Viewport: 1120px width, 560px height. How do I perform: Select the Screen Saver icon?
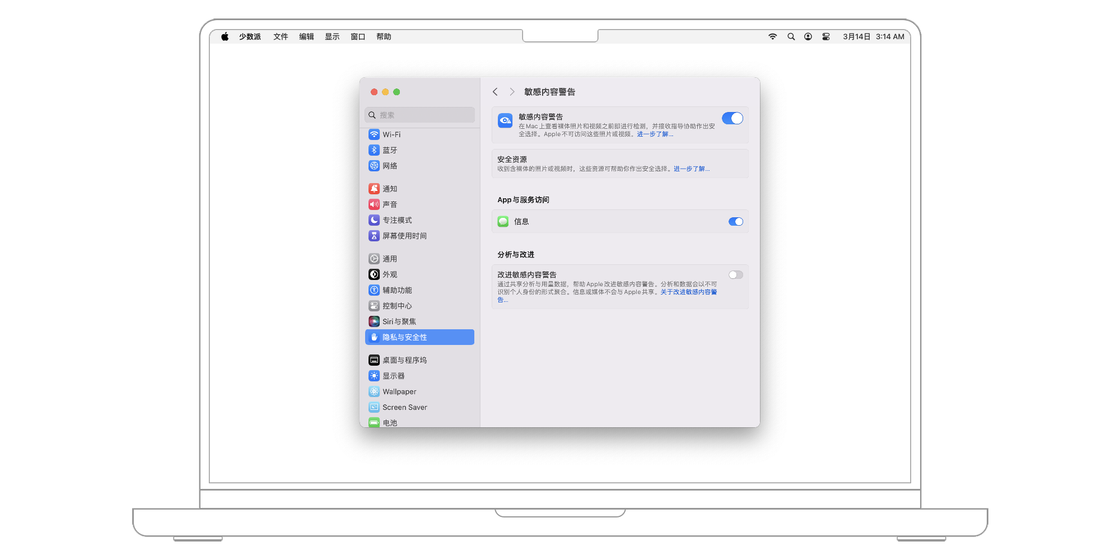pyautogui.click(x=374, y=407)
